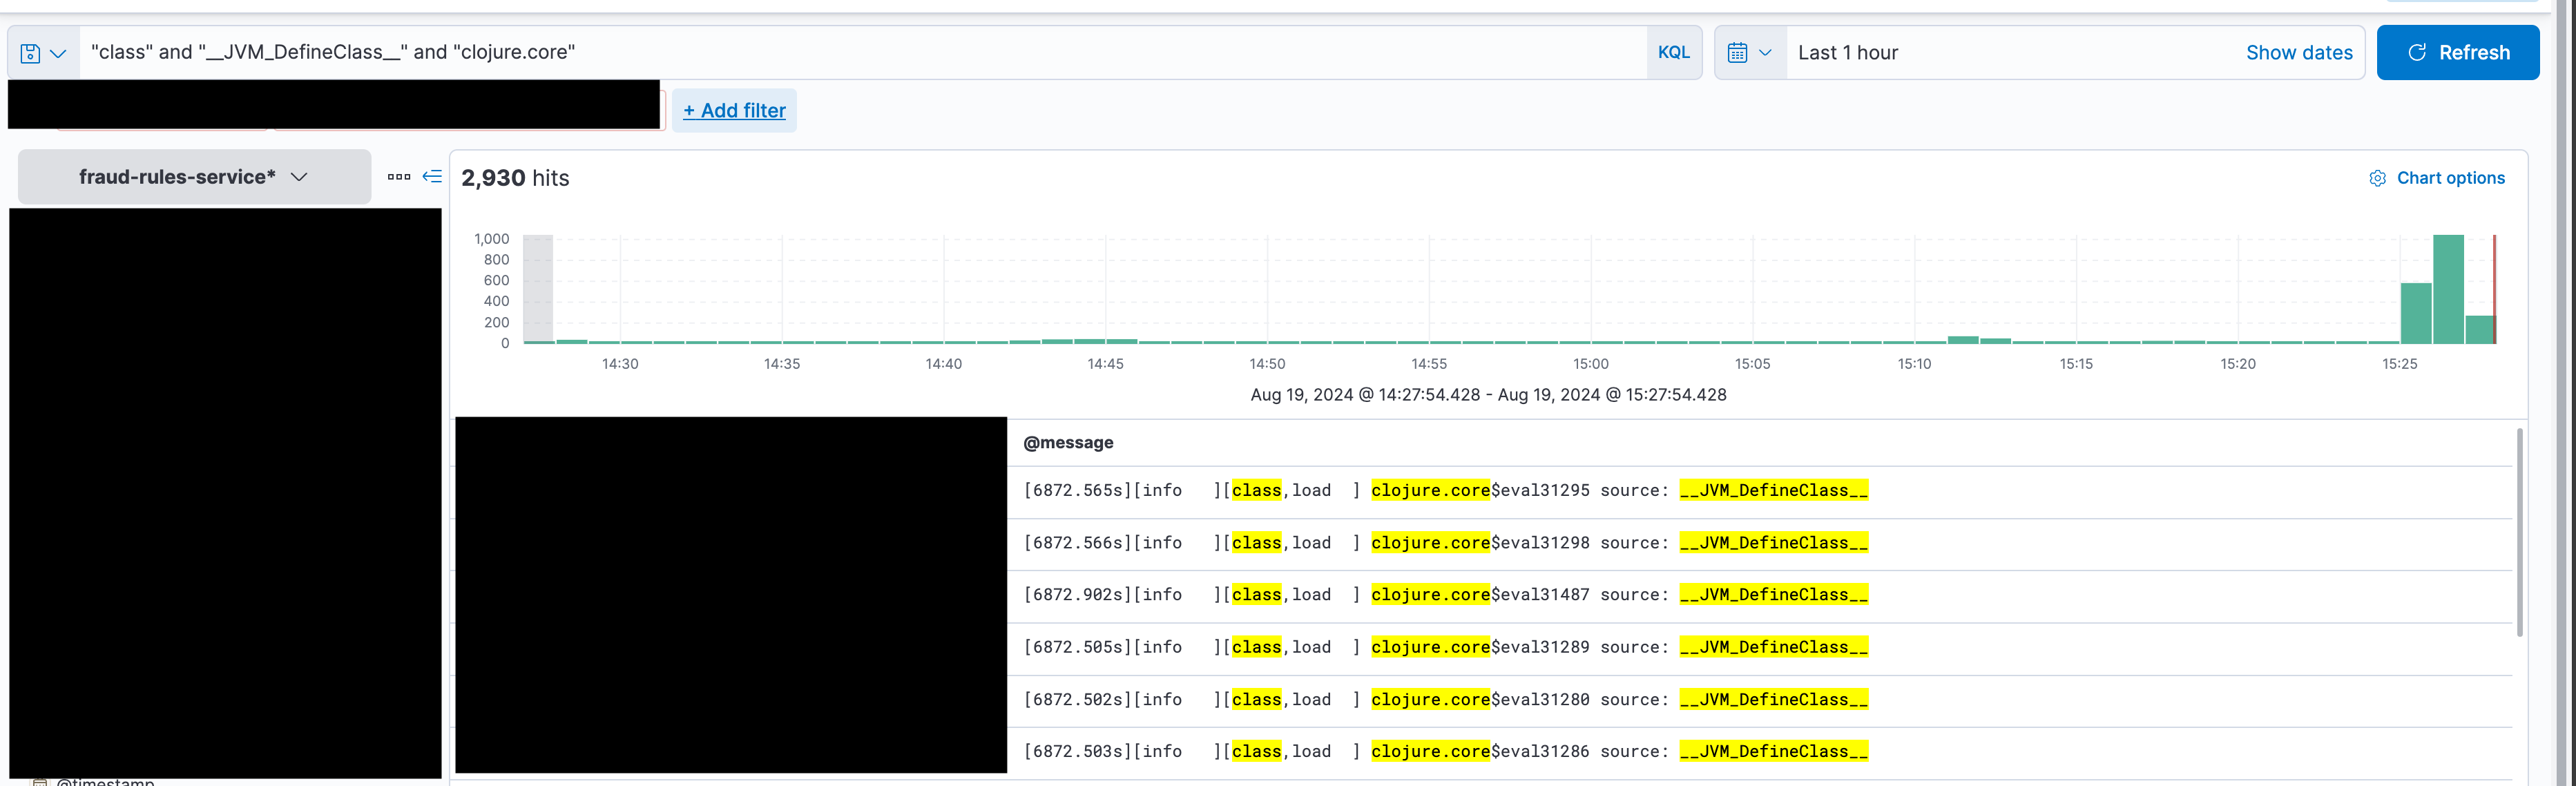Image resolution: width=2576 pixels, height=786 pixels.
Task: Open date picker chevron next to calendar
Action: 1765,53
